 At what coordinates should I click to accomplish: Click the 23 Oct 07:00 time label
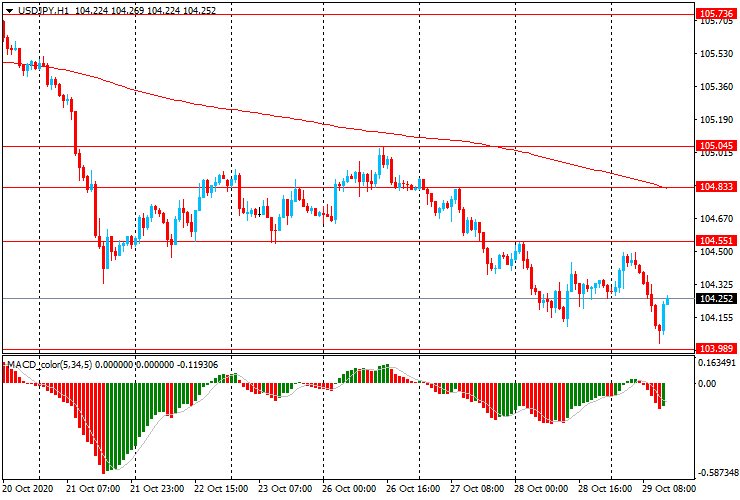285,488
